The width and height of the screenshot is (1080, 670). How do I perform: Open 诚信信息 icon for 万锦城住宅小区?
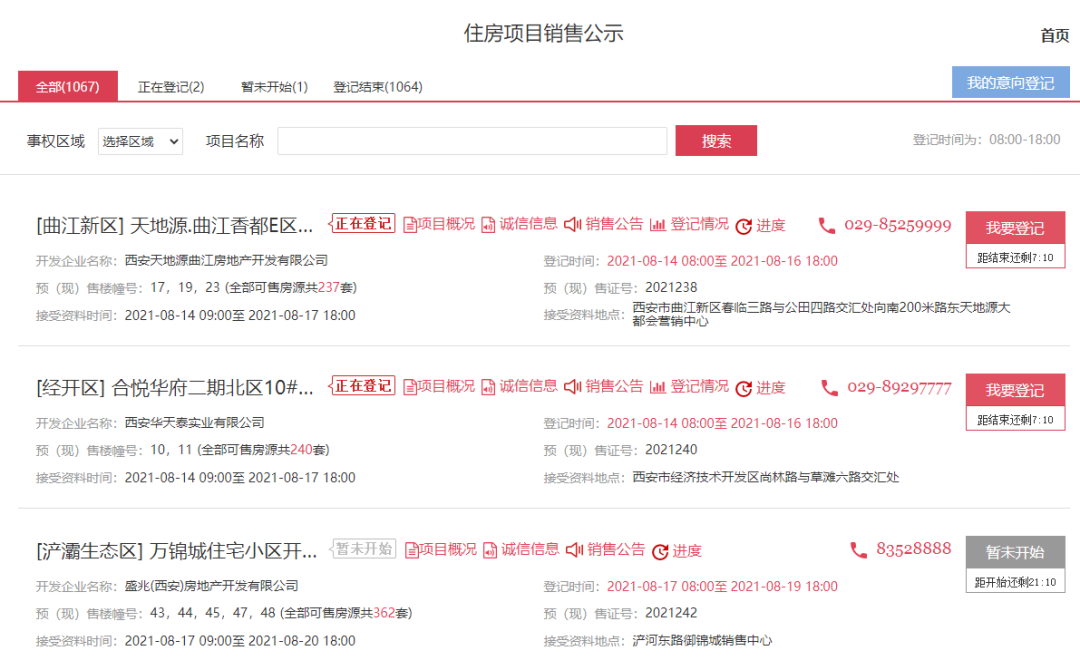tap(490, 550)
